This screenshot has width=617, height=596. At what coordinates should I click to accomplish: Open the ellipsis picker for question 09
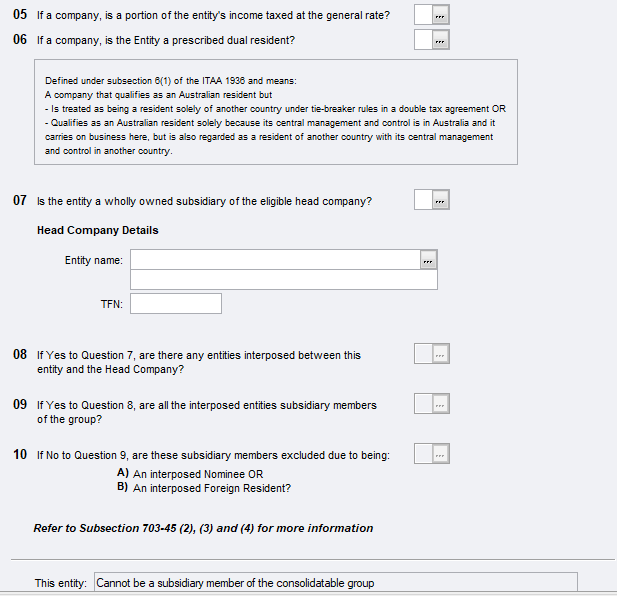[441, 404]
